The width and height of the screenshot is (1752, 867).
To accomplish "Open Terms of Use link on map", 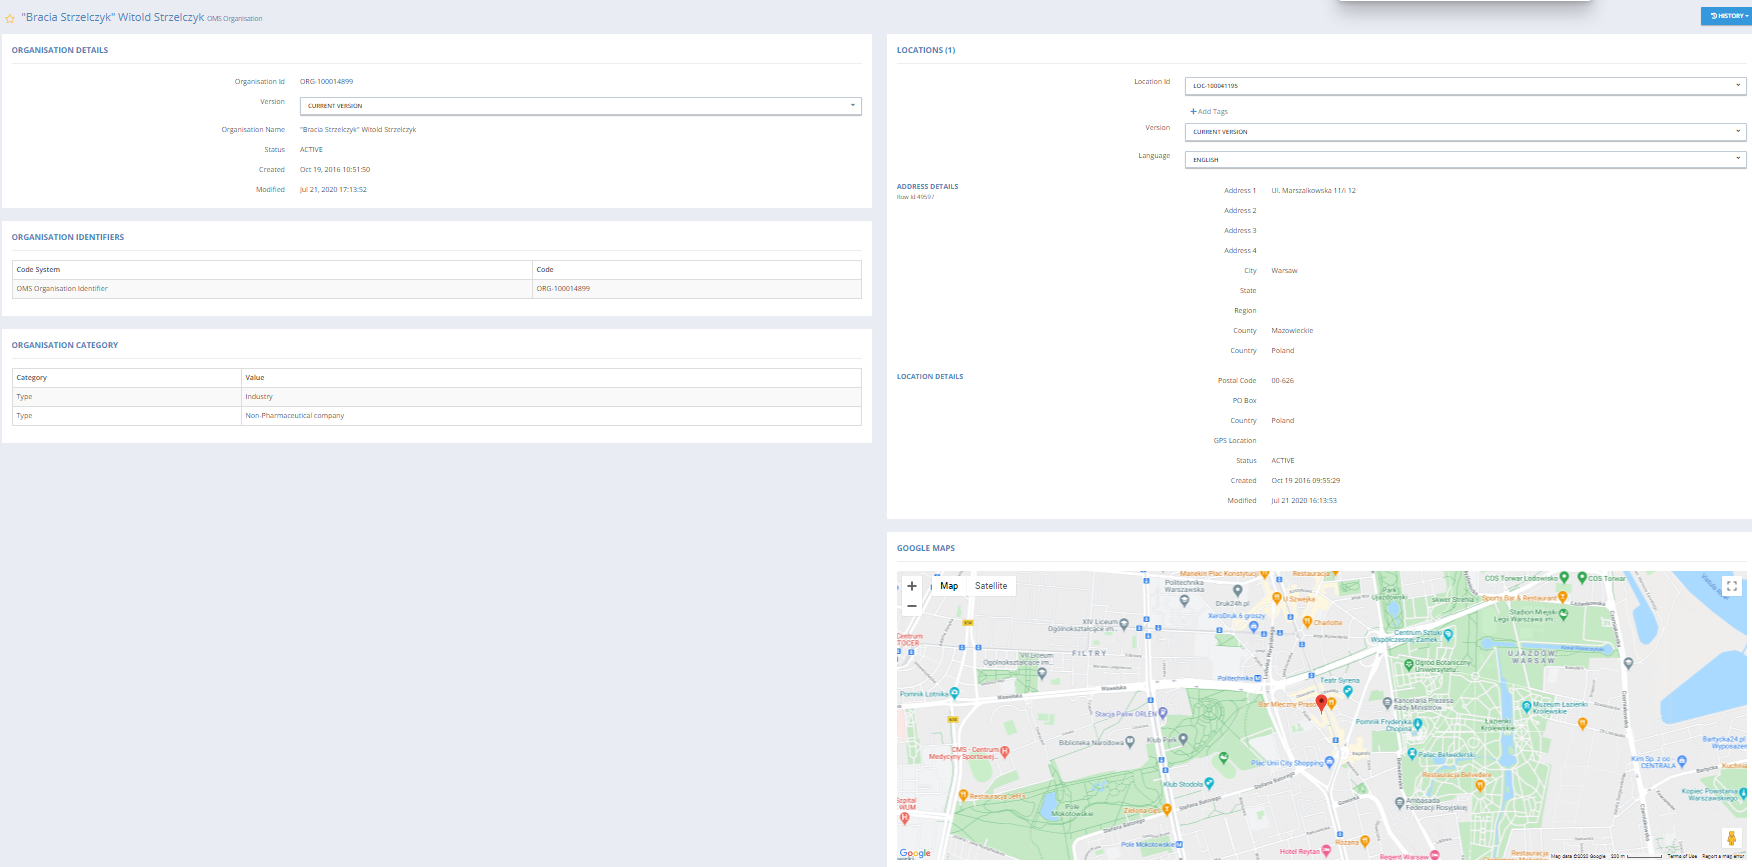I will (1682, 856).
